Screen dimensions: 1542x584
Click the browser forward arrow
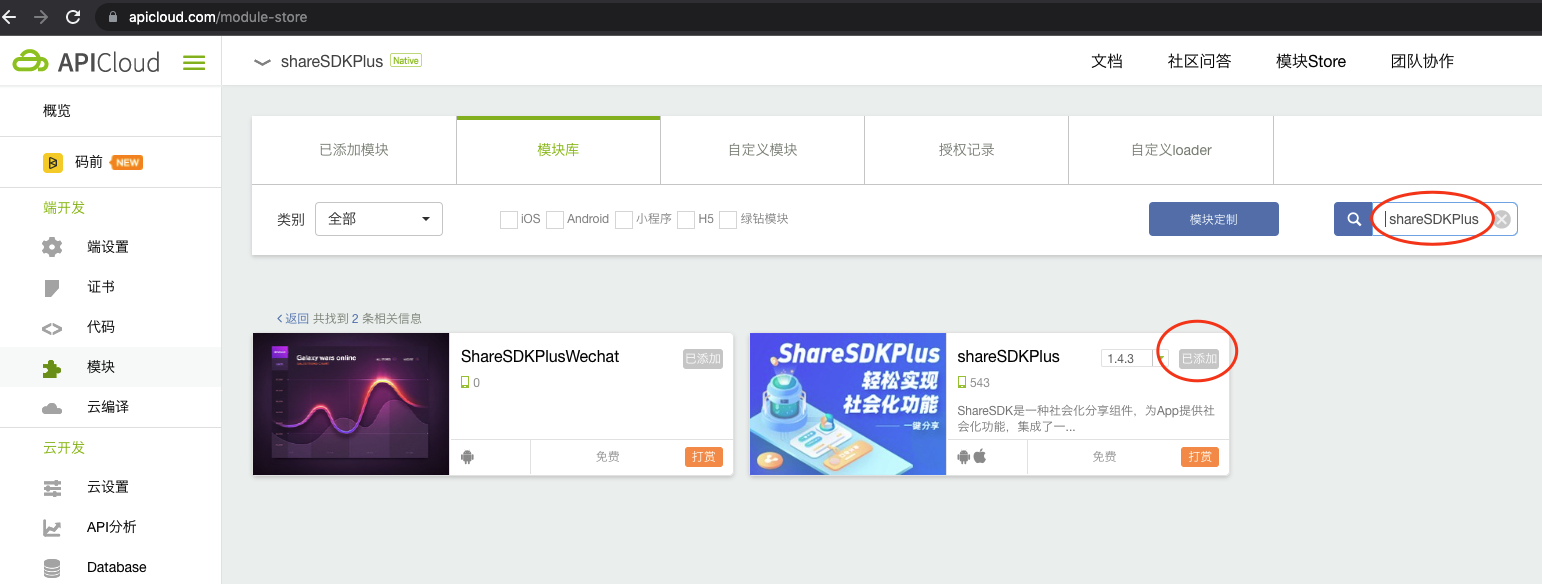click(x=41, y=17)
